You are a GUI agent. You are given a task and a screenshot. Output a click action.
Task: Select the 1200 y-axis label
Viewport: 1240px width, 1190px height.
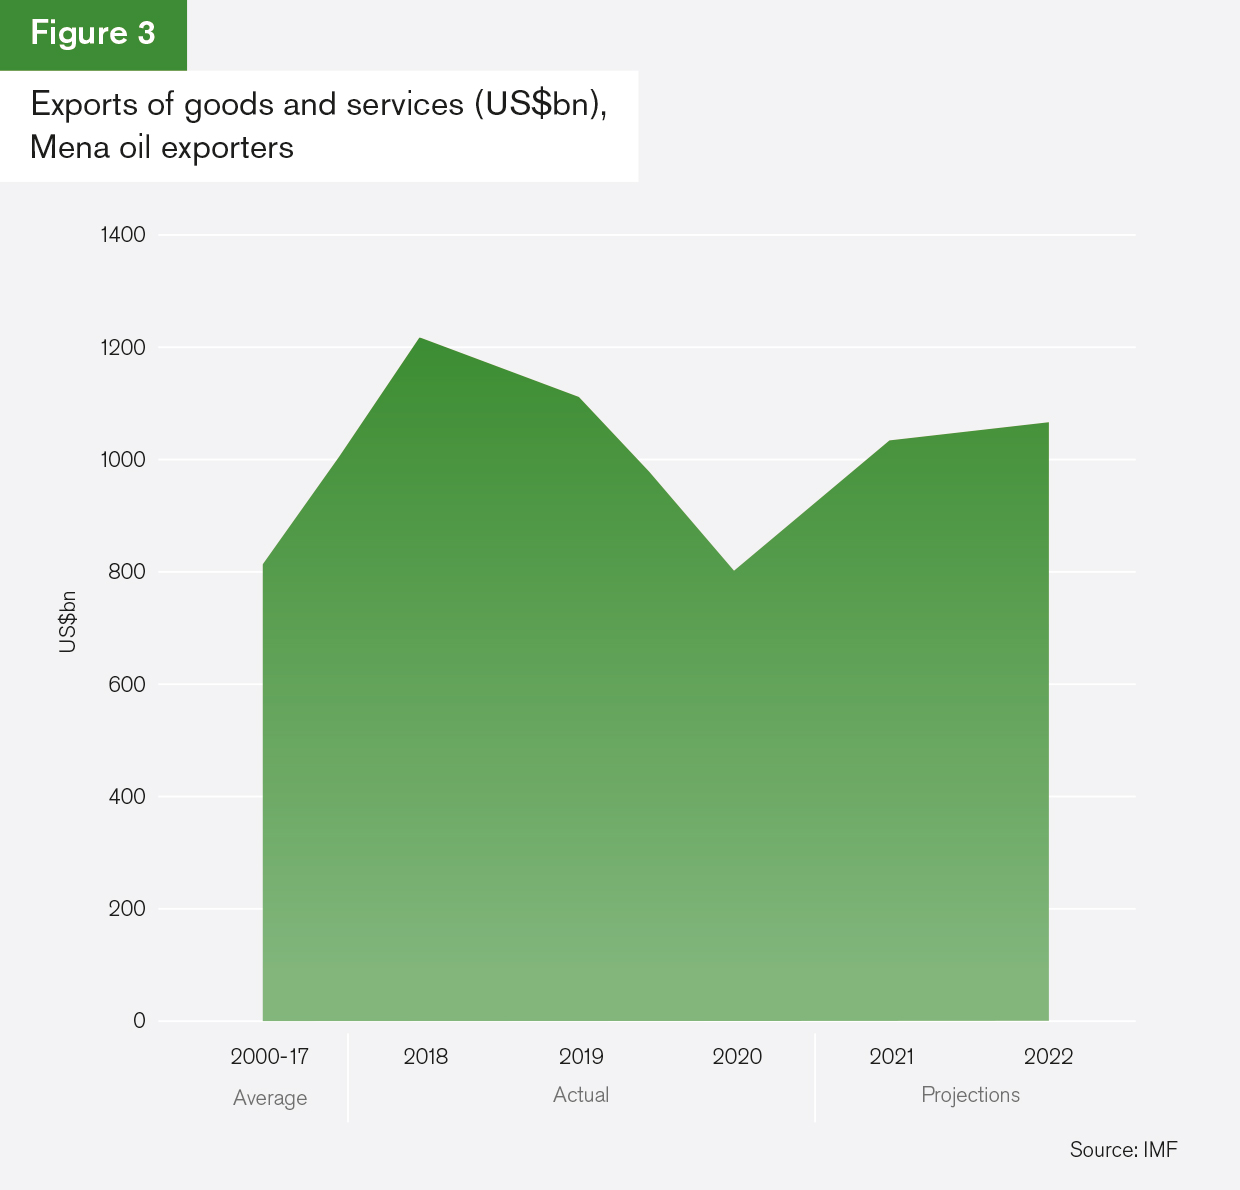click(123, 348)
